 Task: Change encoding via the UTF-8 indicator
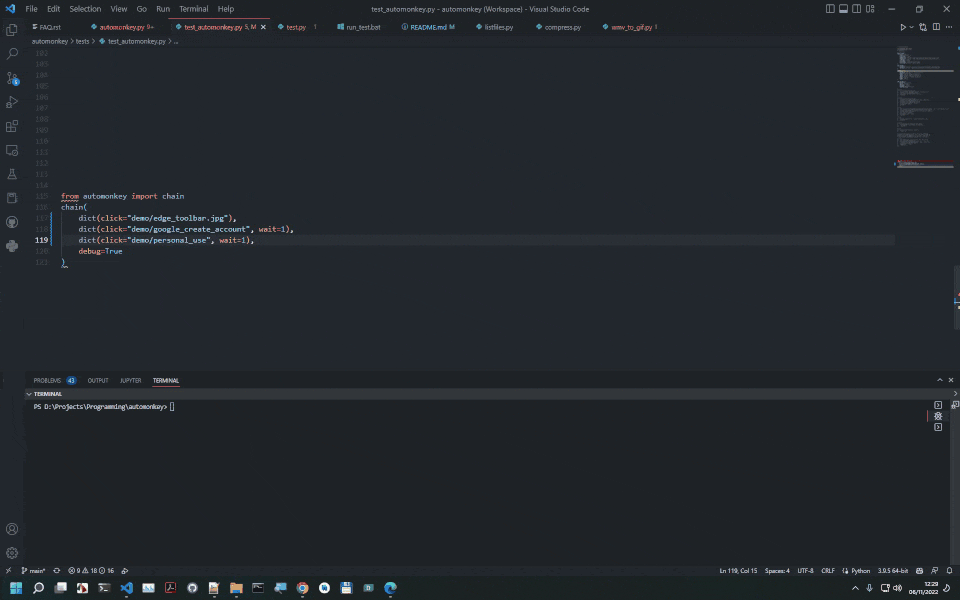(x=808, y=570)
